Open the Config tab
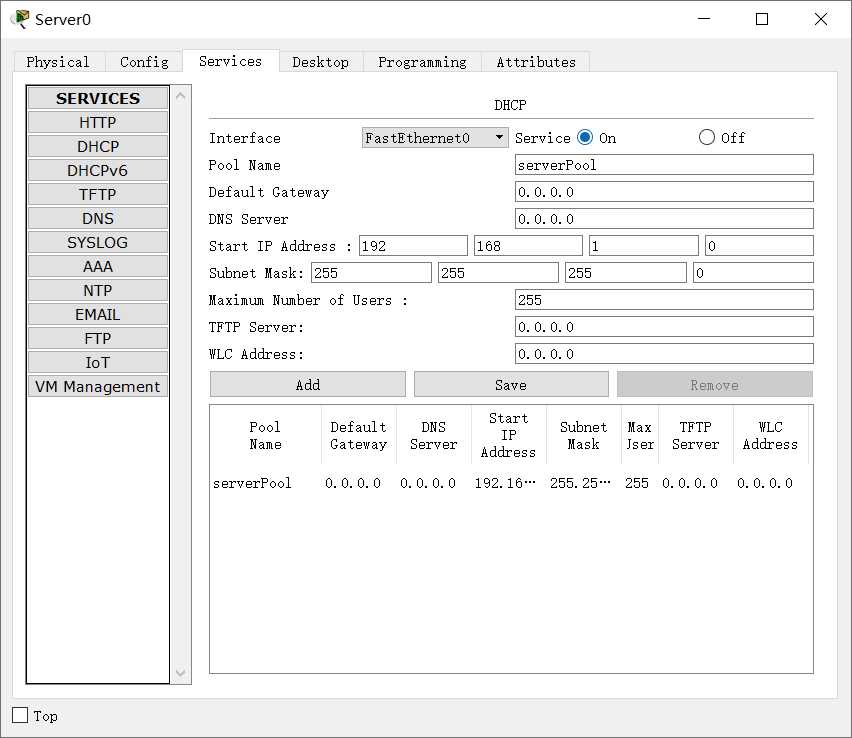Viewport: 852px width, 738px height. point(144,62)
